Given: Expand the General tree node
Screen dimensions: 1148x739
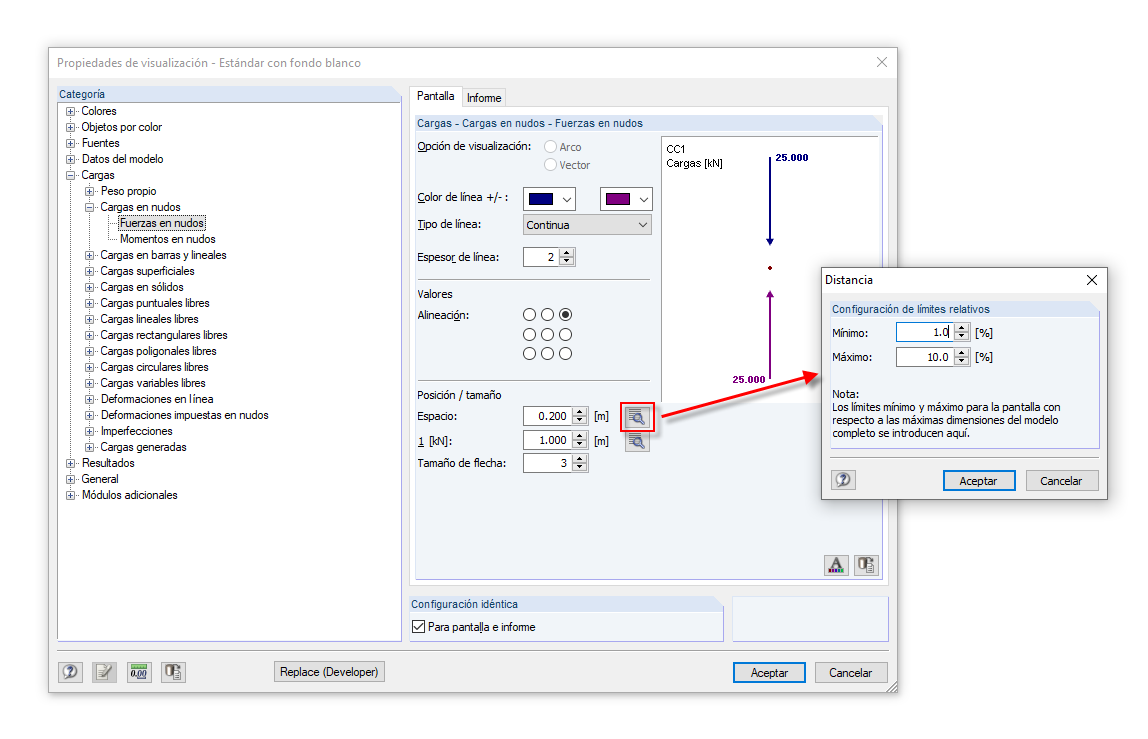Looking at the screenshot, I should 71,479.
